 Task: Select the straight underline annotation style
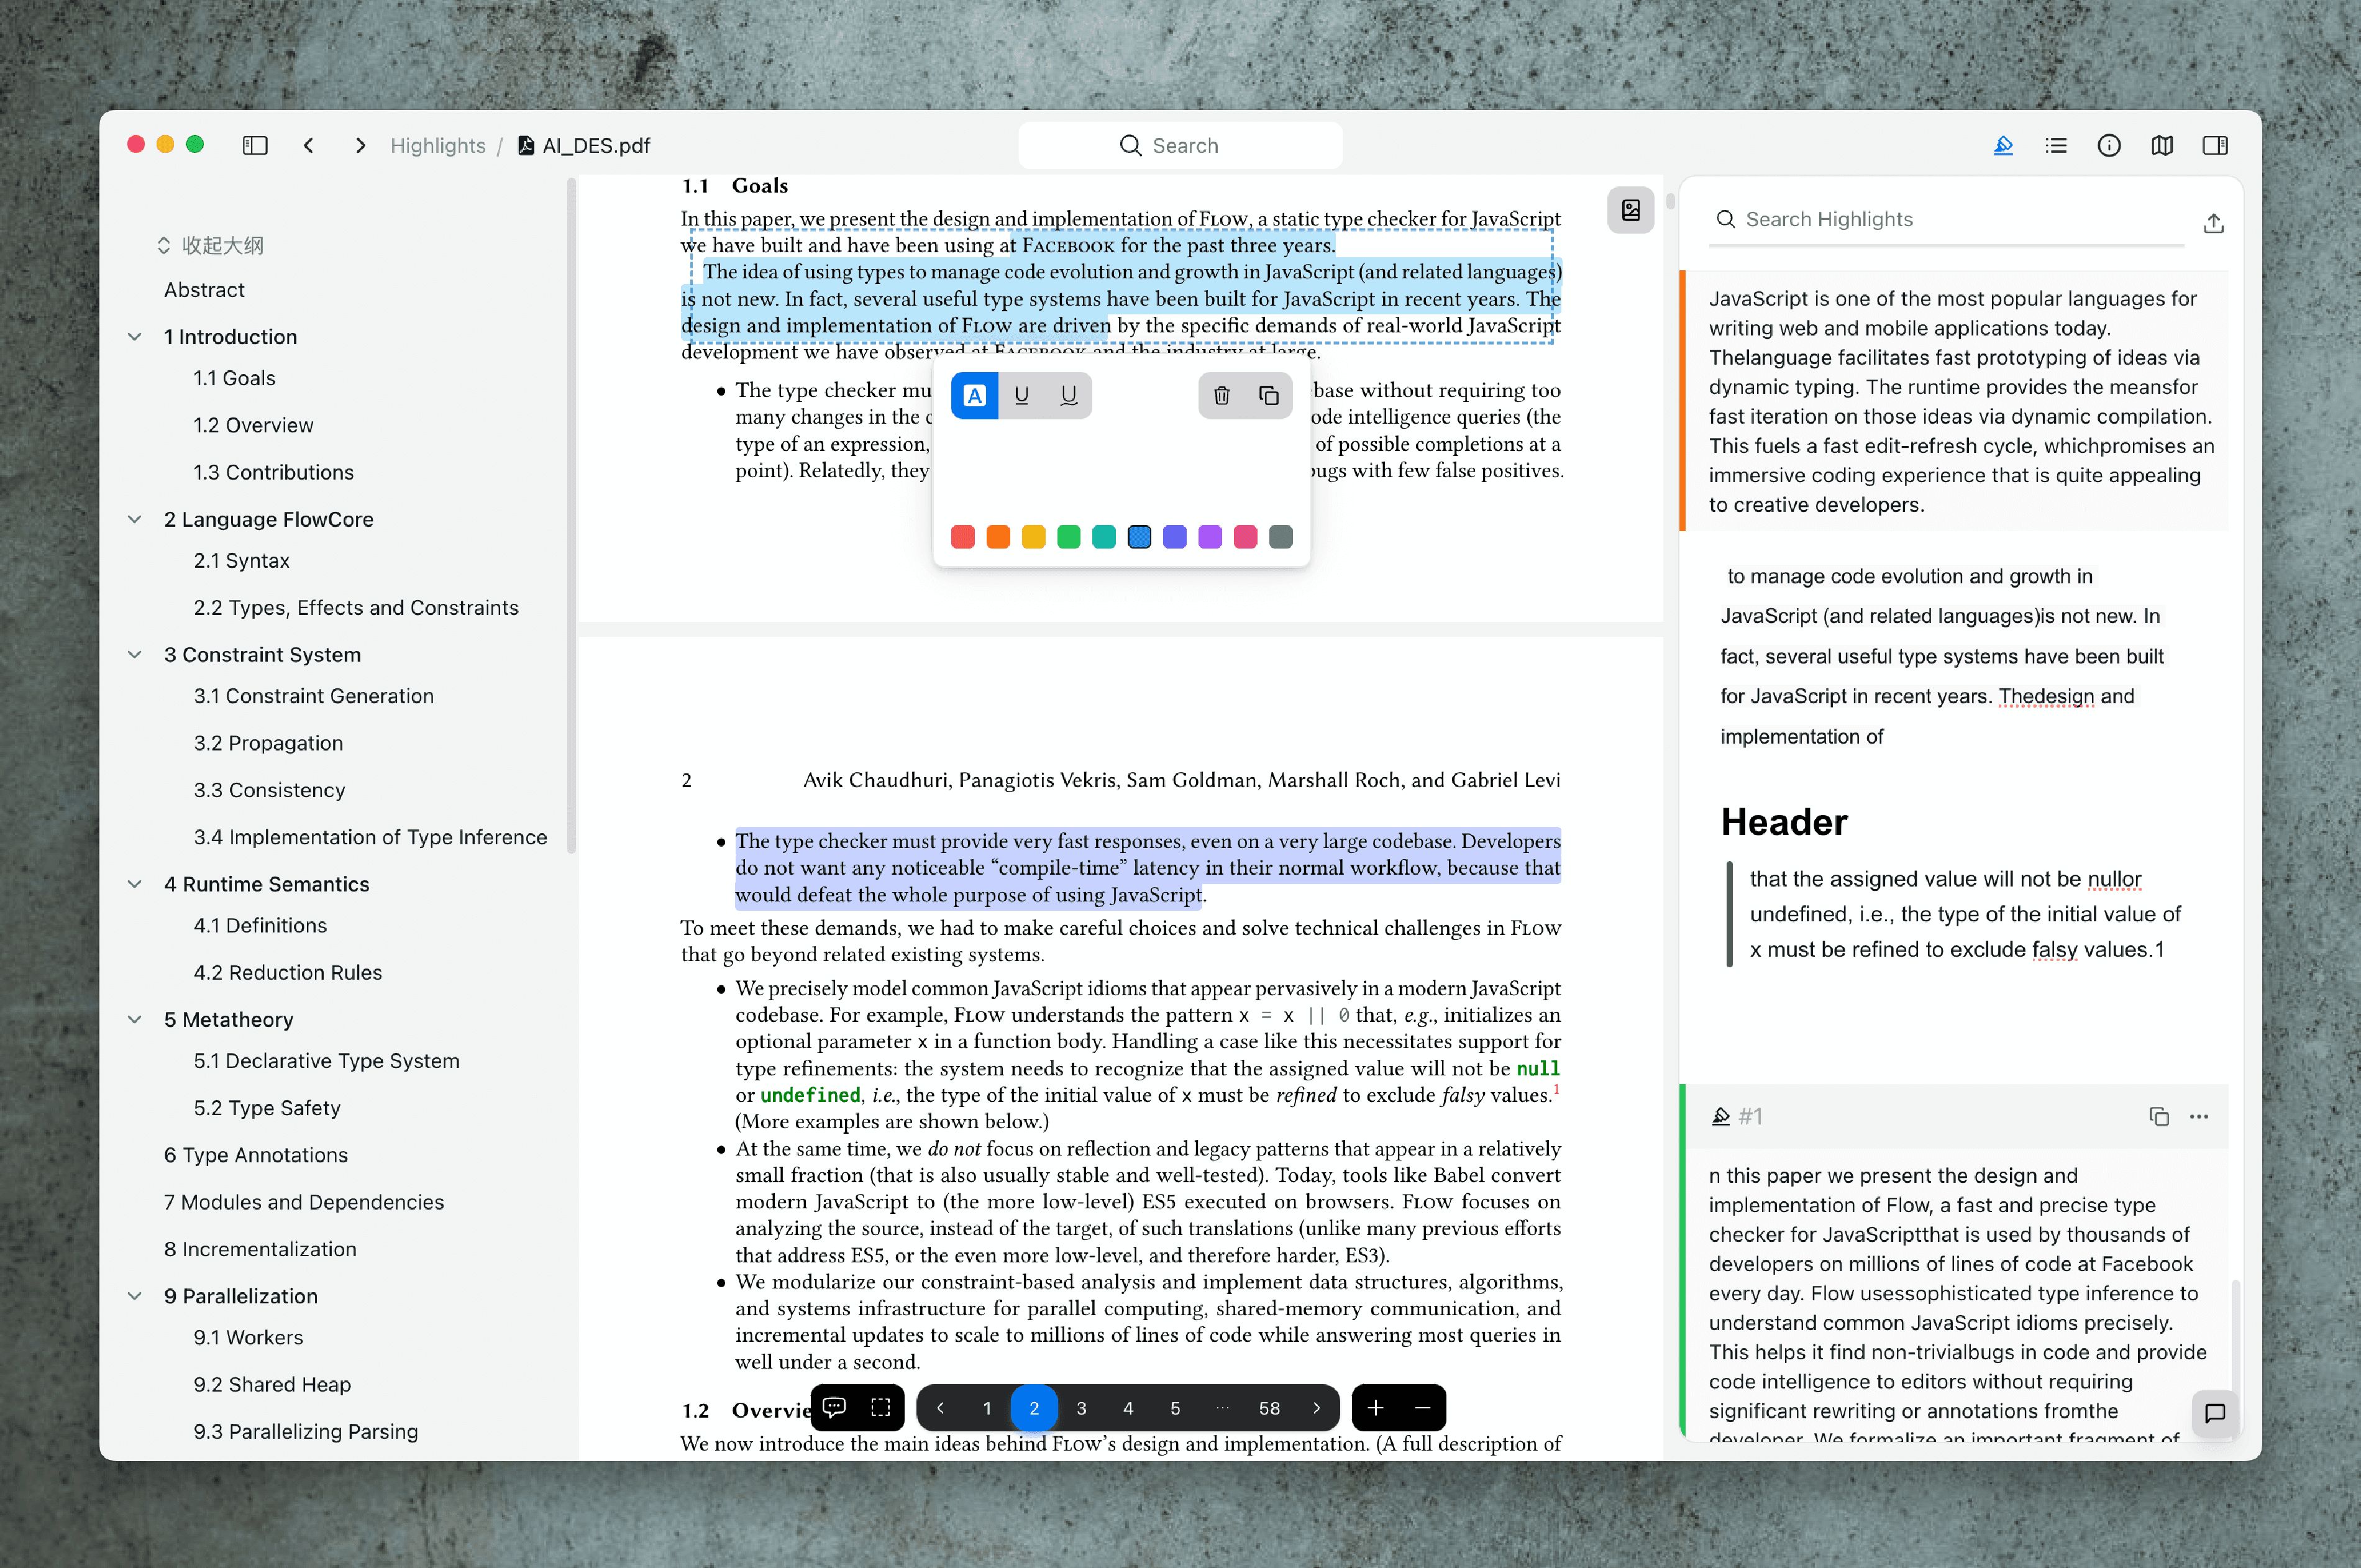click(1021, 395)
